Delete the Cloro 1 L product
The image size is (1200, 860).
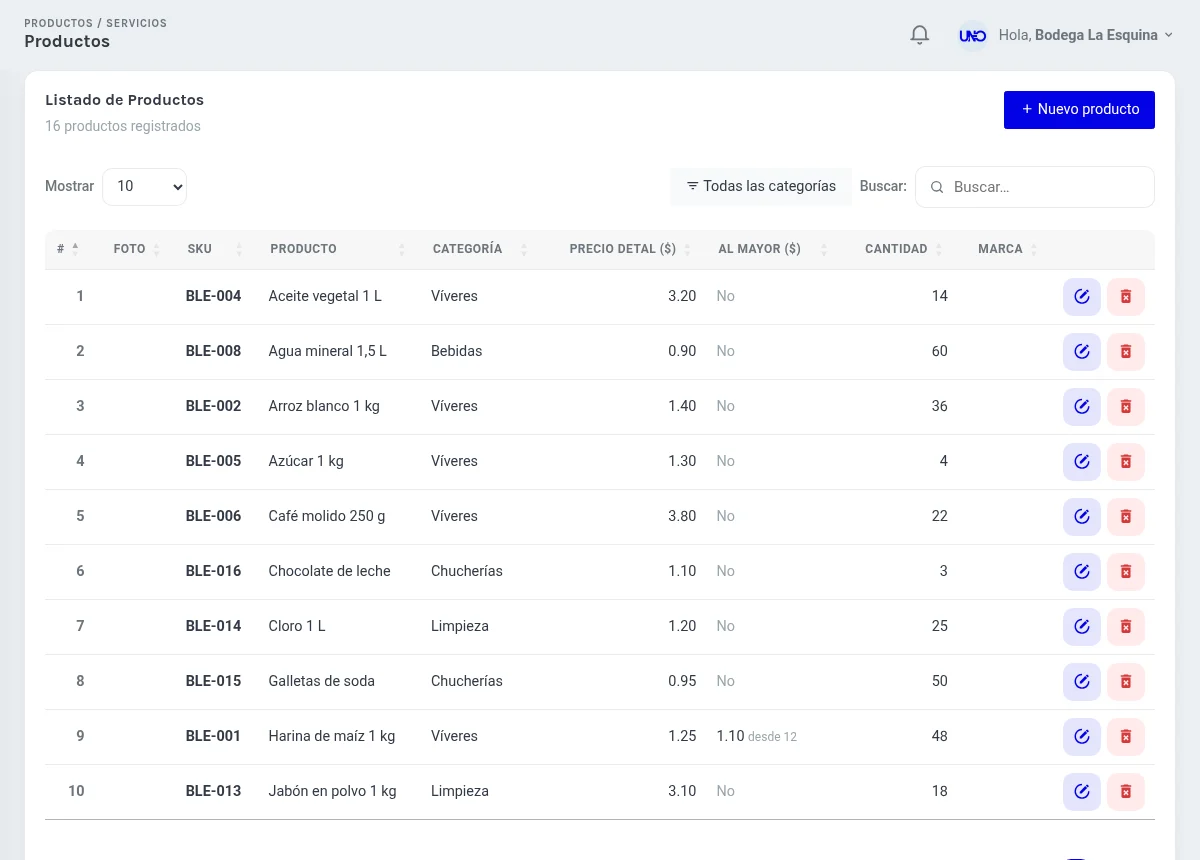[x=1126, y=627]
